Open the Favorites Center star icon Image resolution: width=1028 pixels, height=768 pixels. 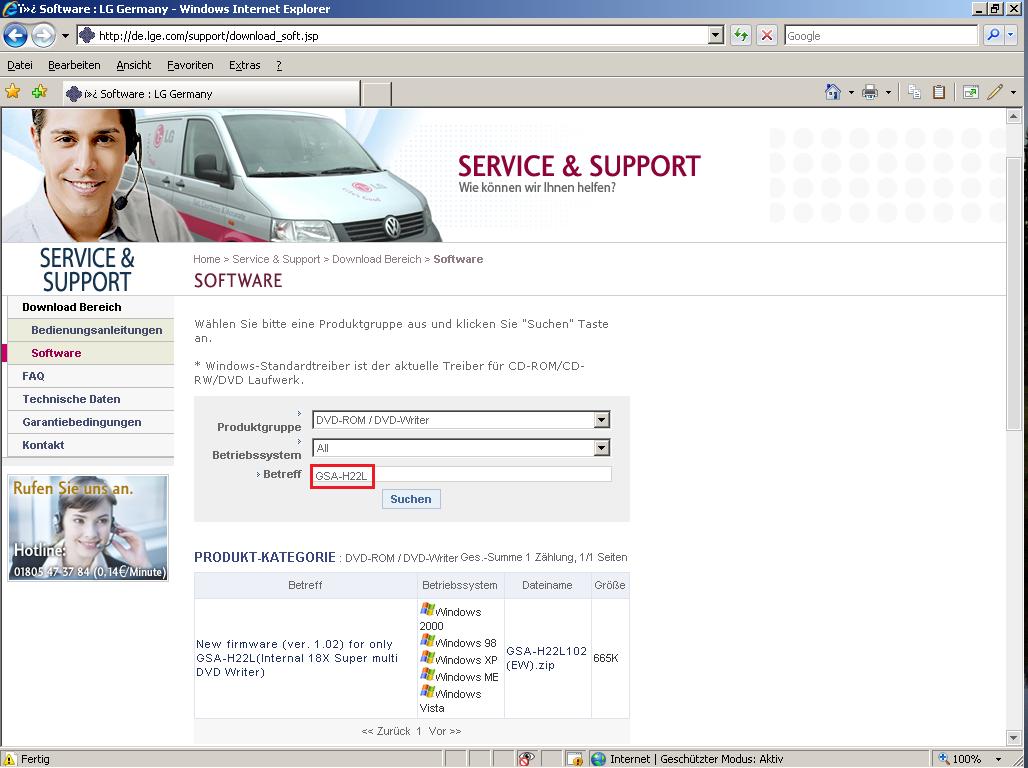[12, 92]
